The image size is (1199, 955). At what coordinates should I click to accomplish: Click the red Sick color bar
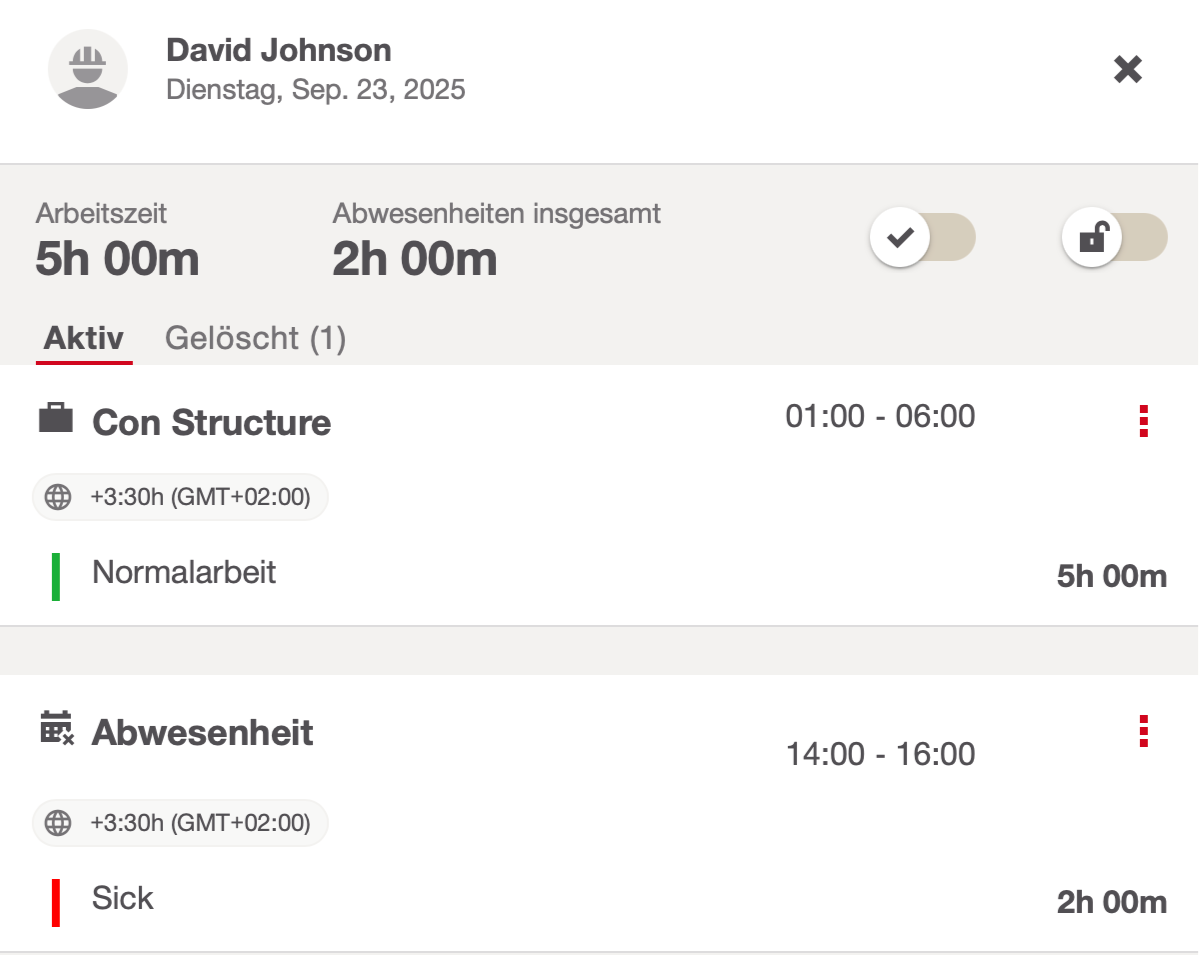[56, 902]
